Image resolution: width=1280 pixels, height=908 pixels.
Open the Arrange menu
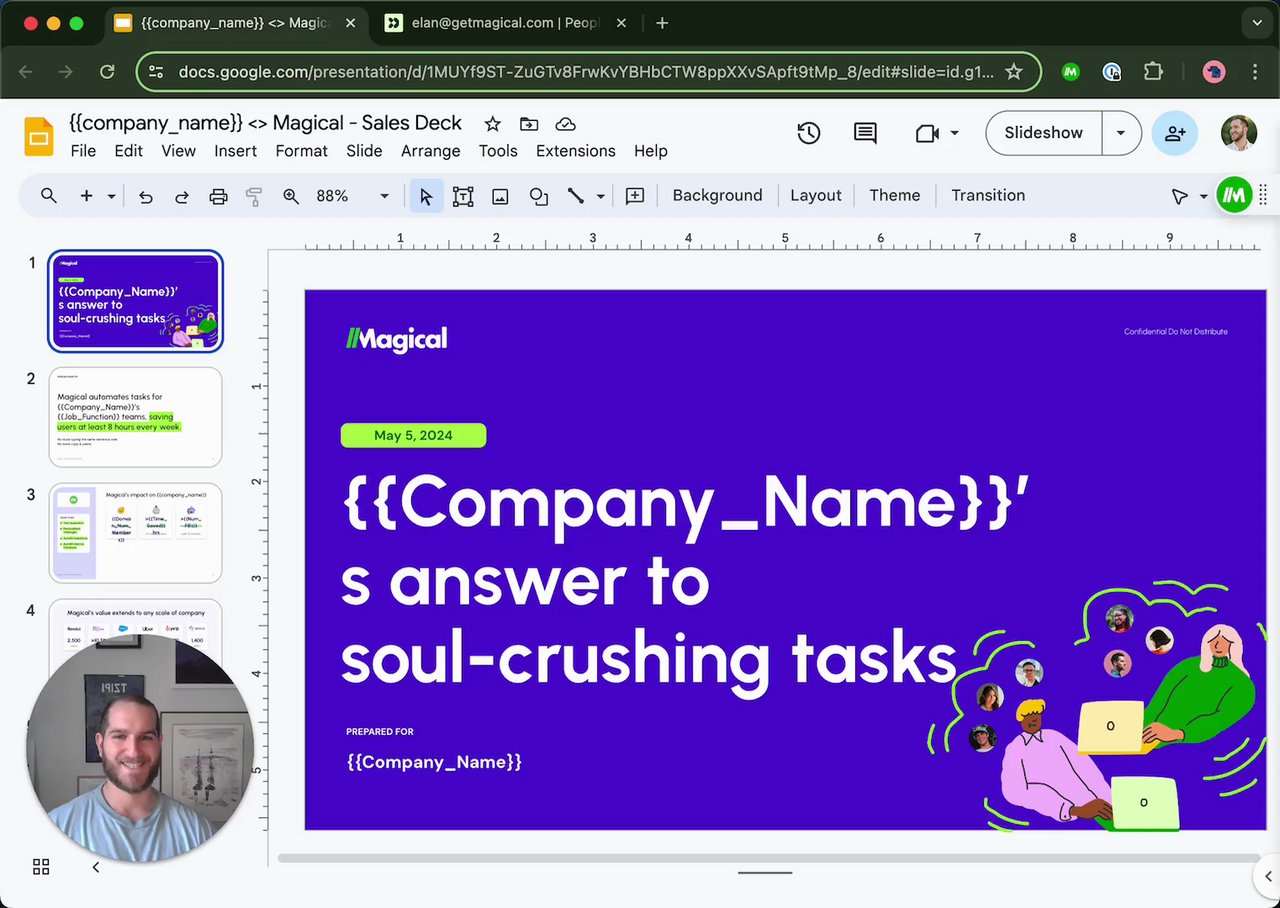click(430, 151)
